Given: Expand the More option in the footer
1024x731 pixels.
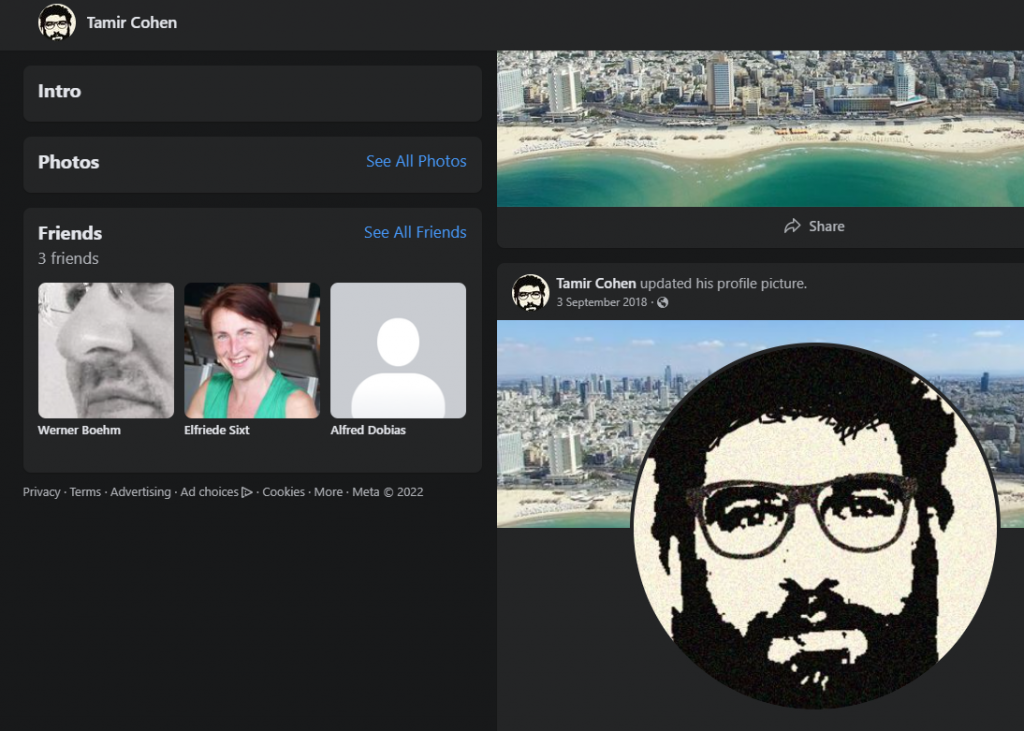Looking at the screenshot, I should (328, 492).
